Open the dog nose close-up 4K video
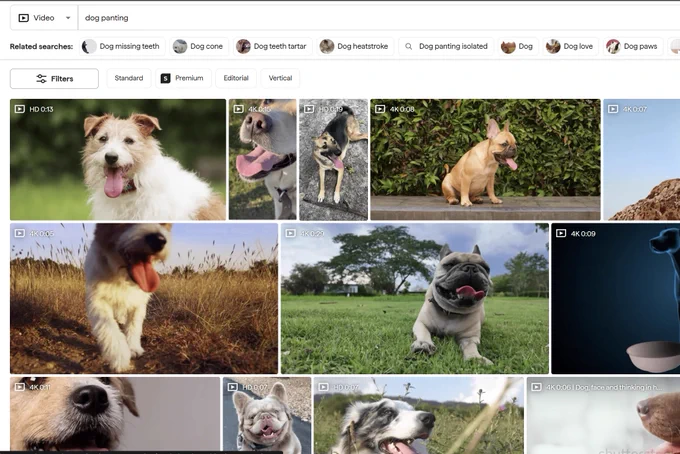This screenshot has width=680, height=454. (x=263, y=160)
